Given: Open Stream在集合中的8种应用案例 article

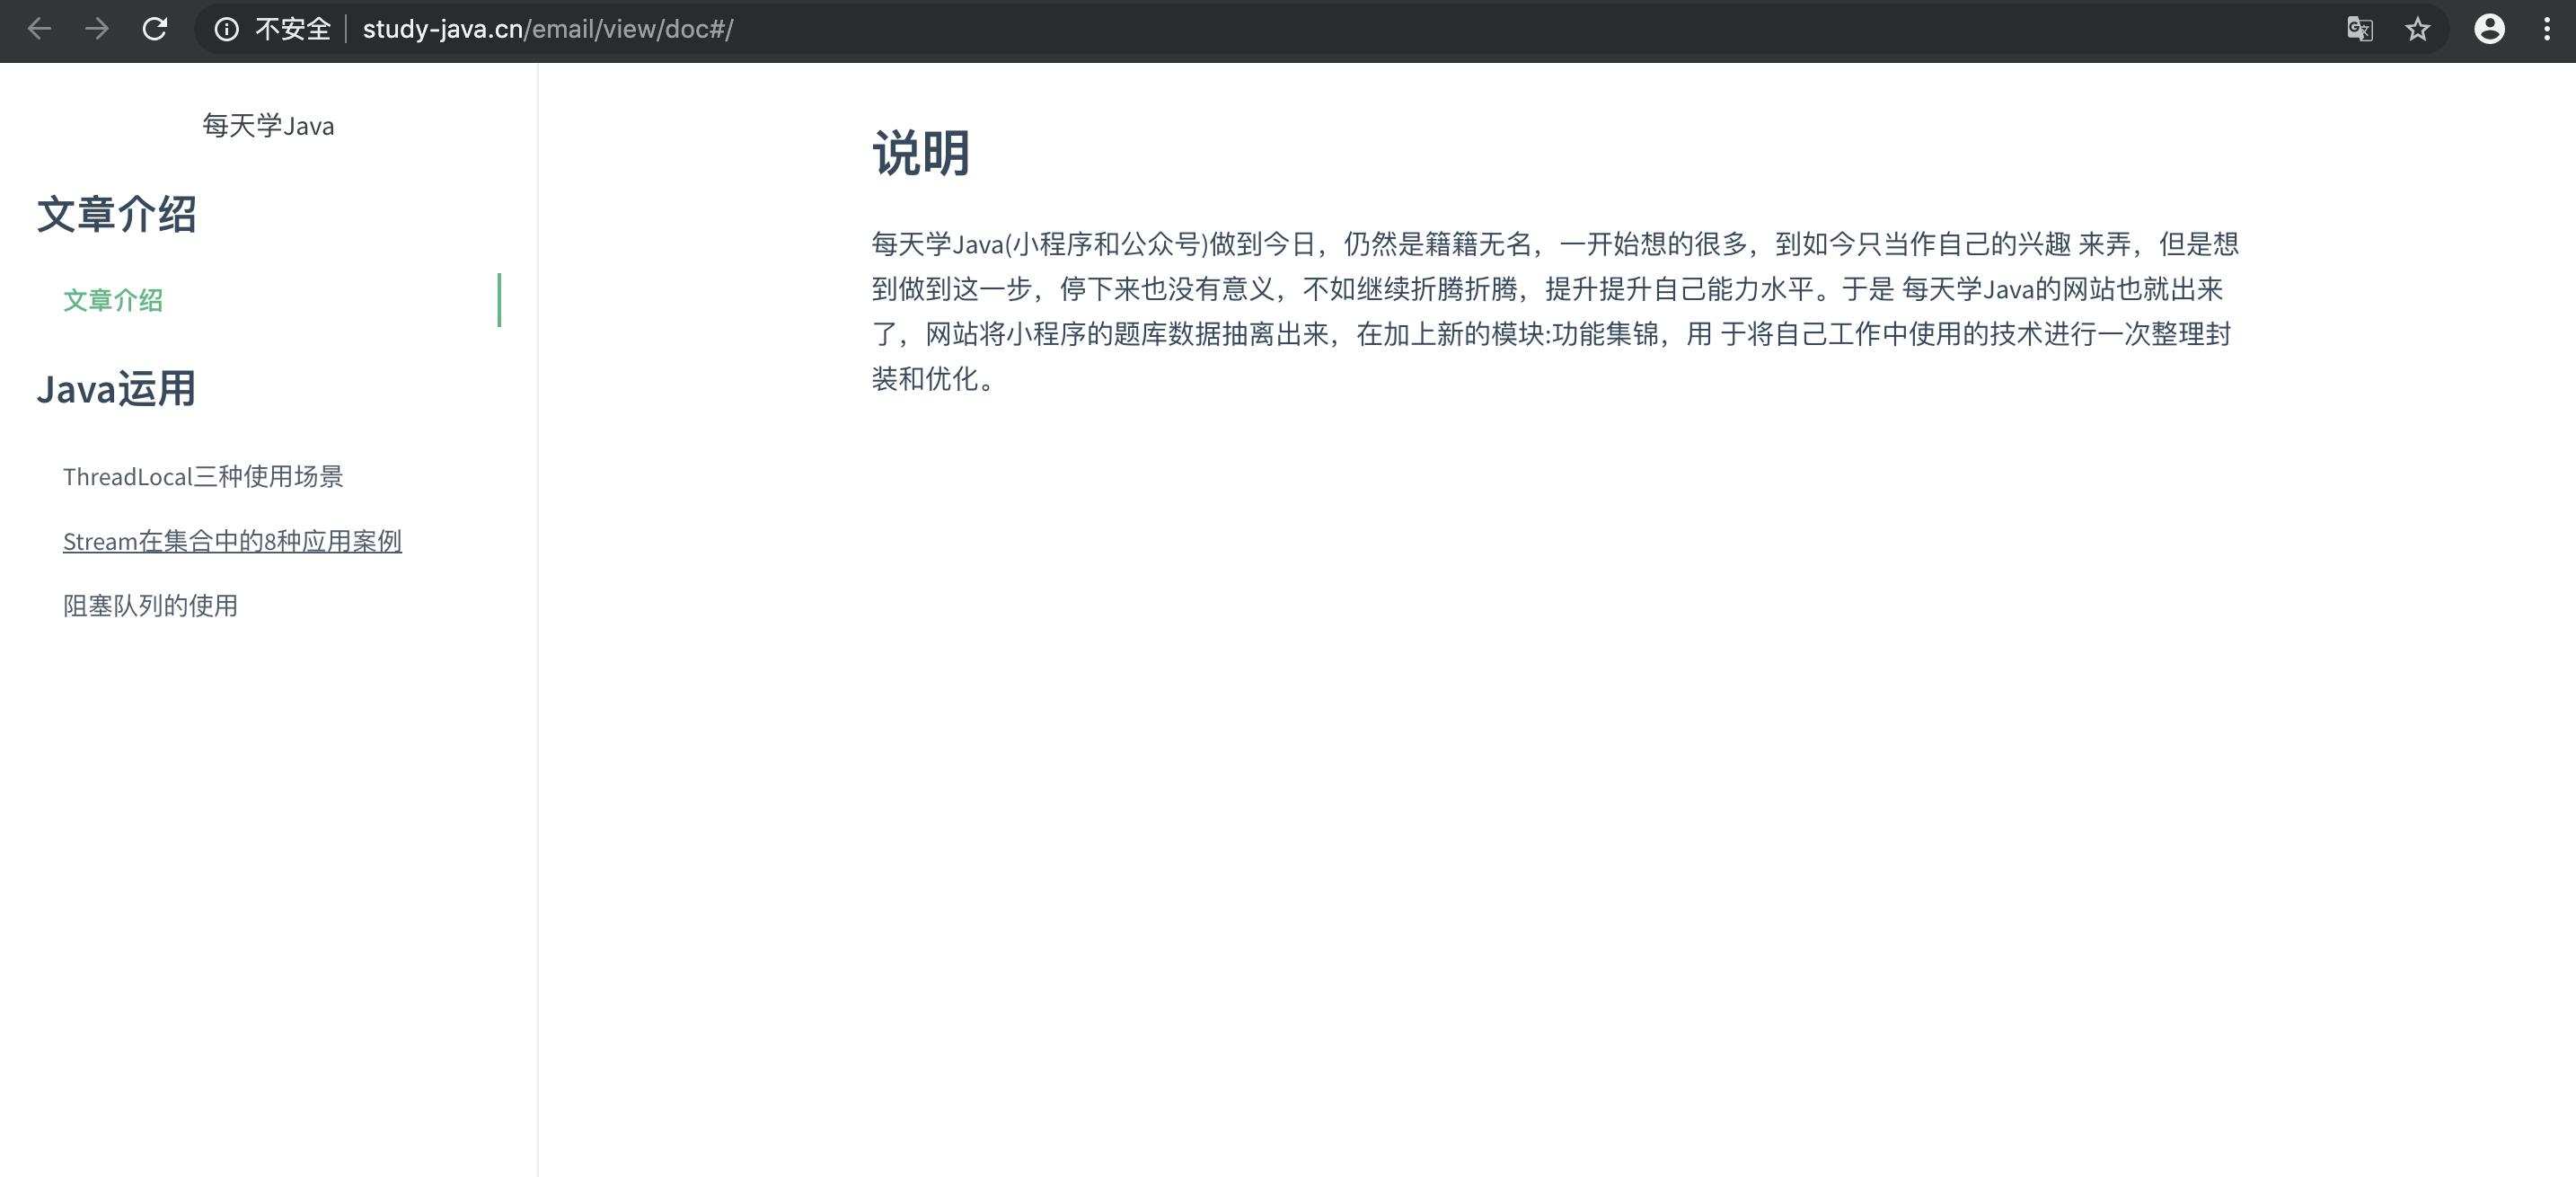Looking at the screenshot, I should 232,540.
